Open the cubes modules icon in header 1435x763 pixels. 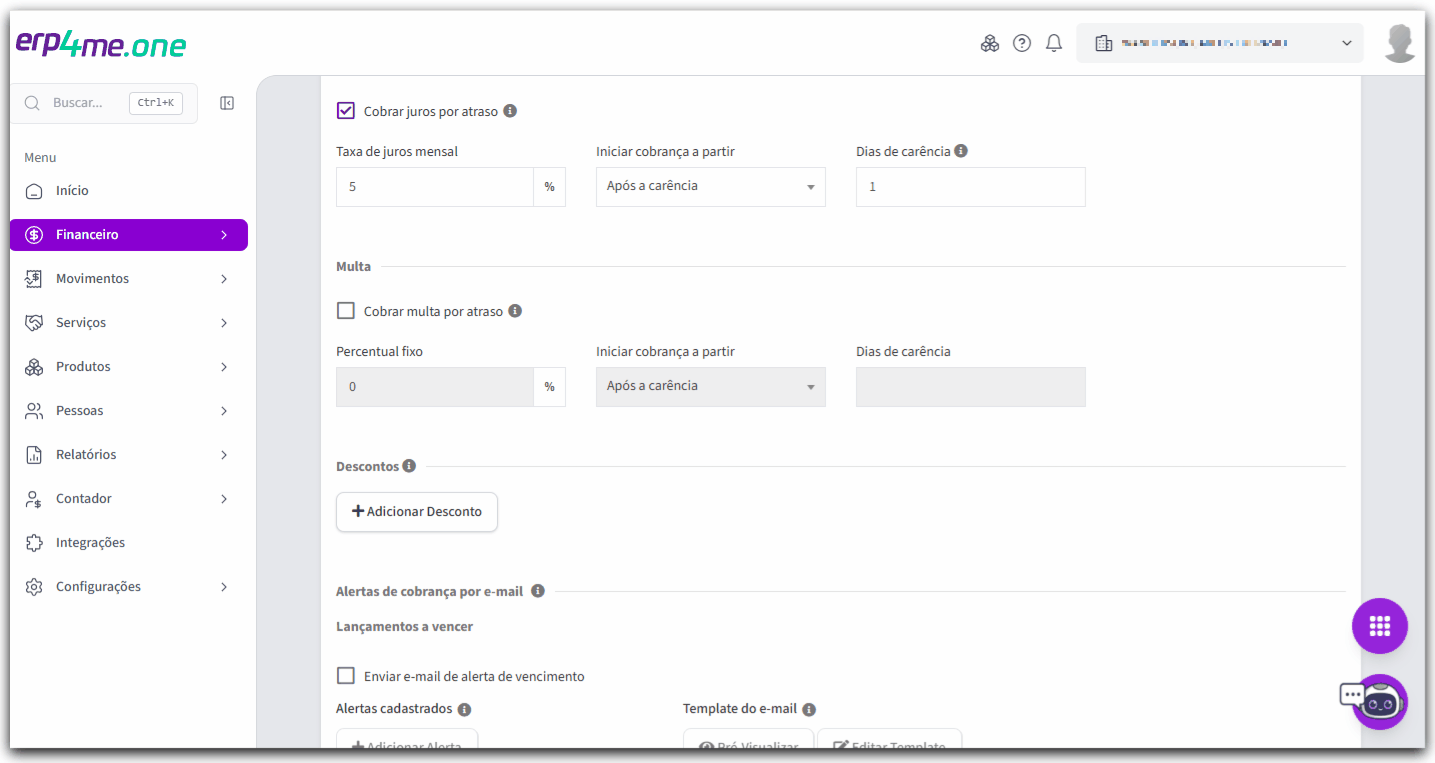point(989,43)
